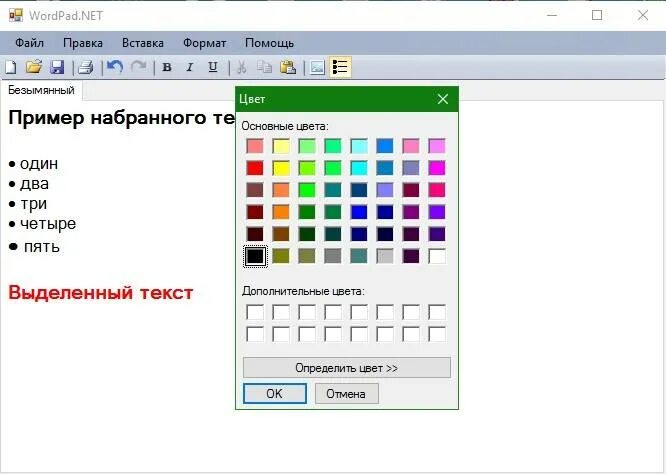Pick the pure red swatch in second row
This screenshot has height=474, width=666.
pyautogui.click(x=255, y=168)
